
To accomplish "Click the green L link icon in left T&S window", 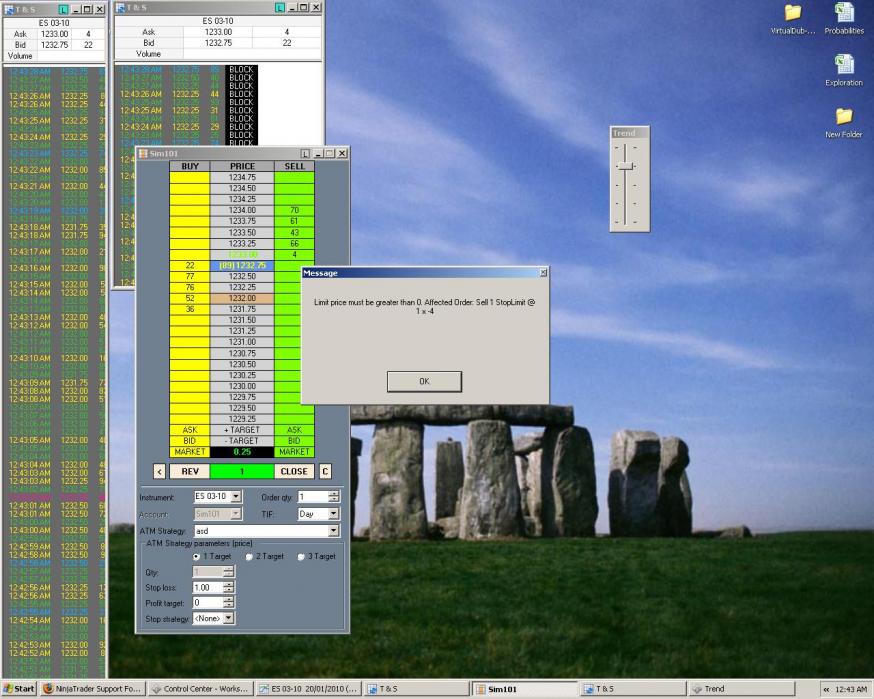I will pos(64,9).
